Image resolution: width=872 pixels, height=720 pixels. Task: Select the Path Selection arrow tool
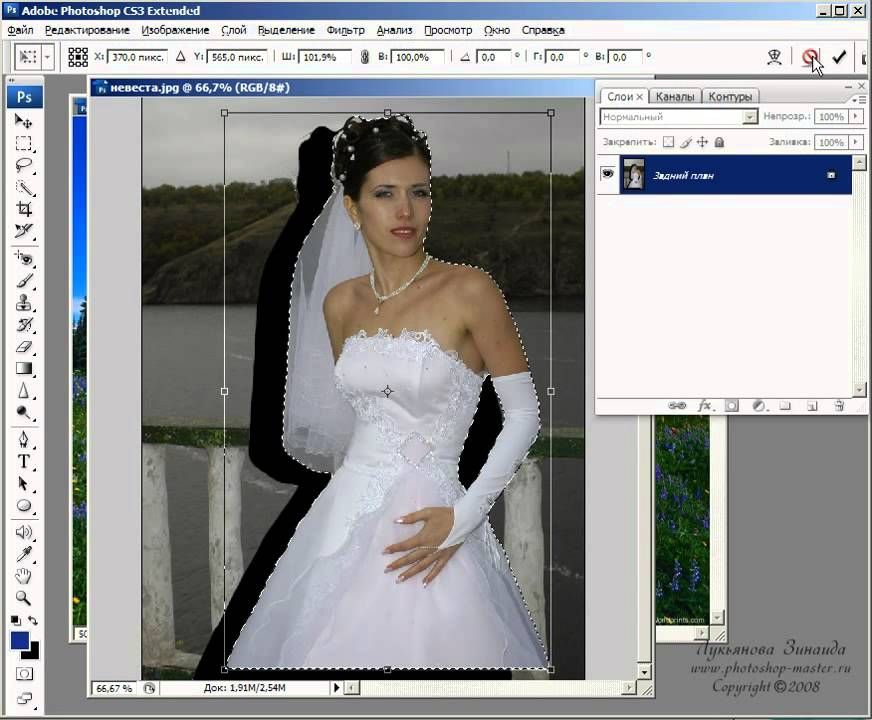(x=23, y=483)
